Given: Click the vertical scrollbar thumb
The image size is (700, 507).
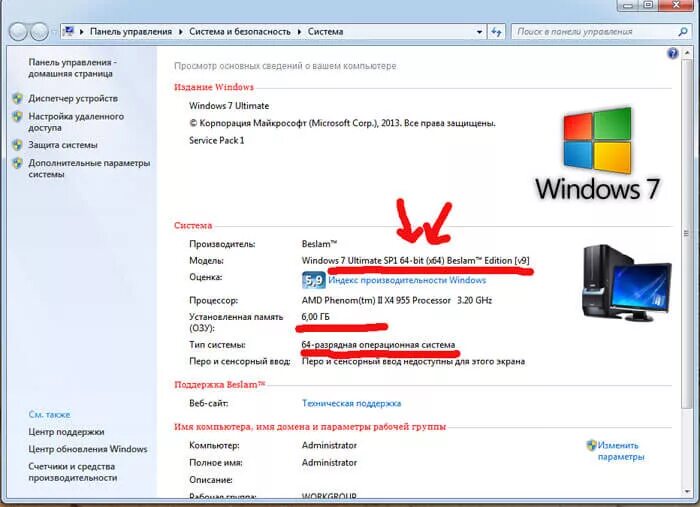Looking at the screenshot, I should [686, 233].
